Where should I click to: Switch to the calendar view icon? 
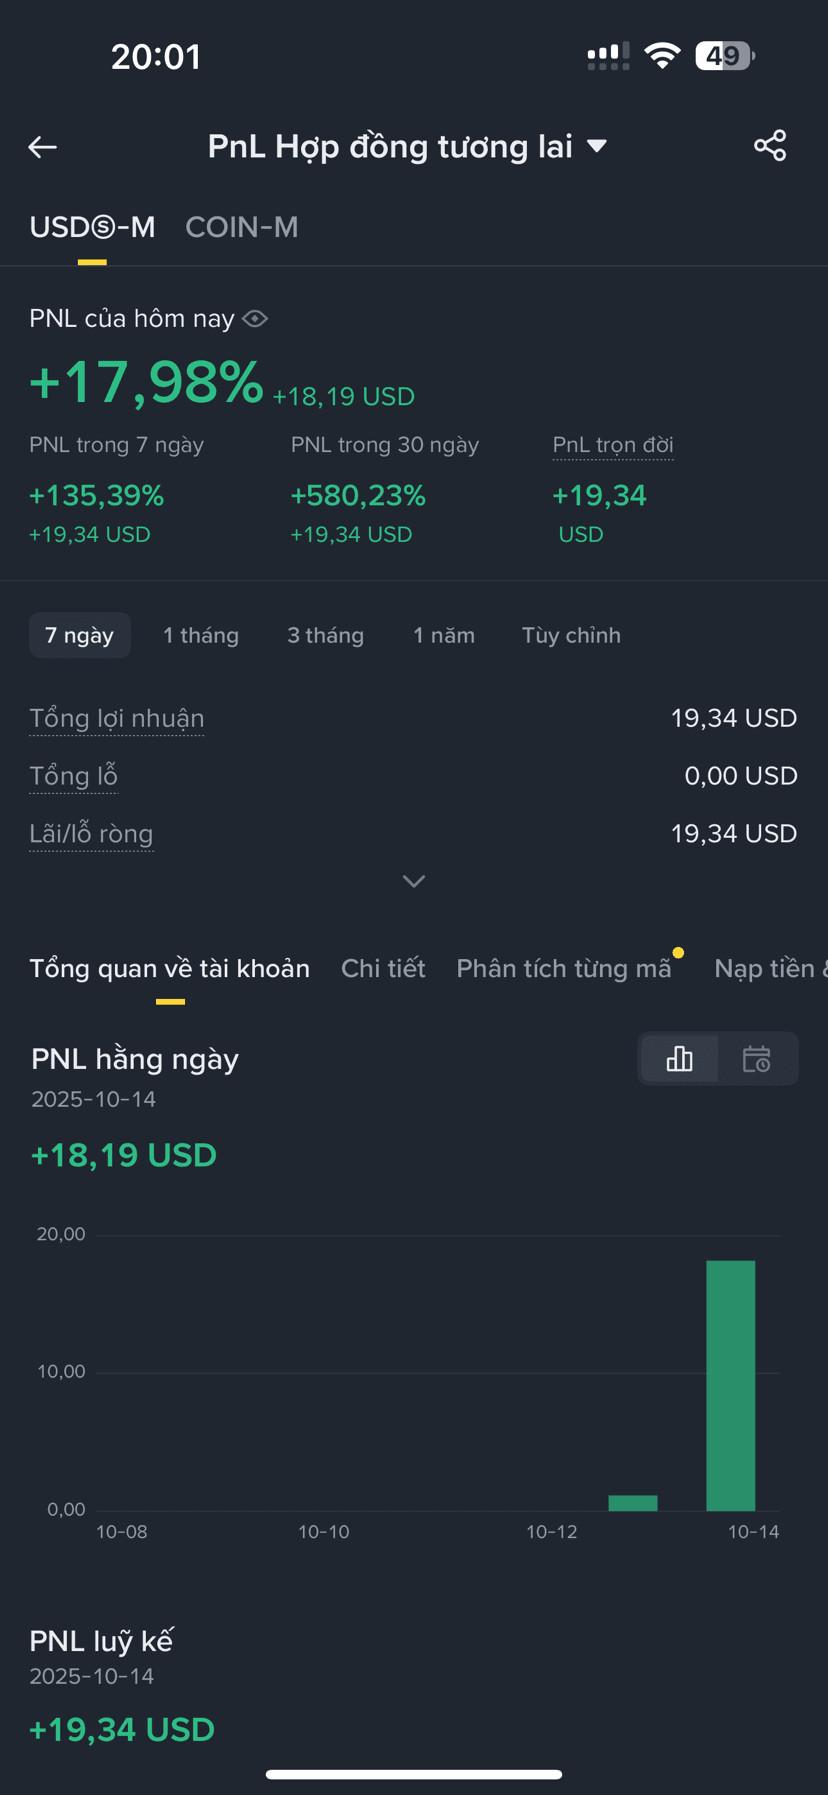click(x=757, y=1059)
